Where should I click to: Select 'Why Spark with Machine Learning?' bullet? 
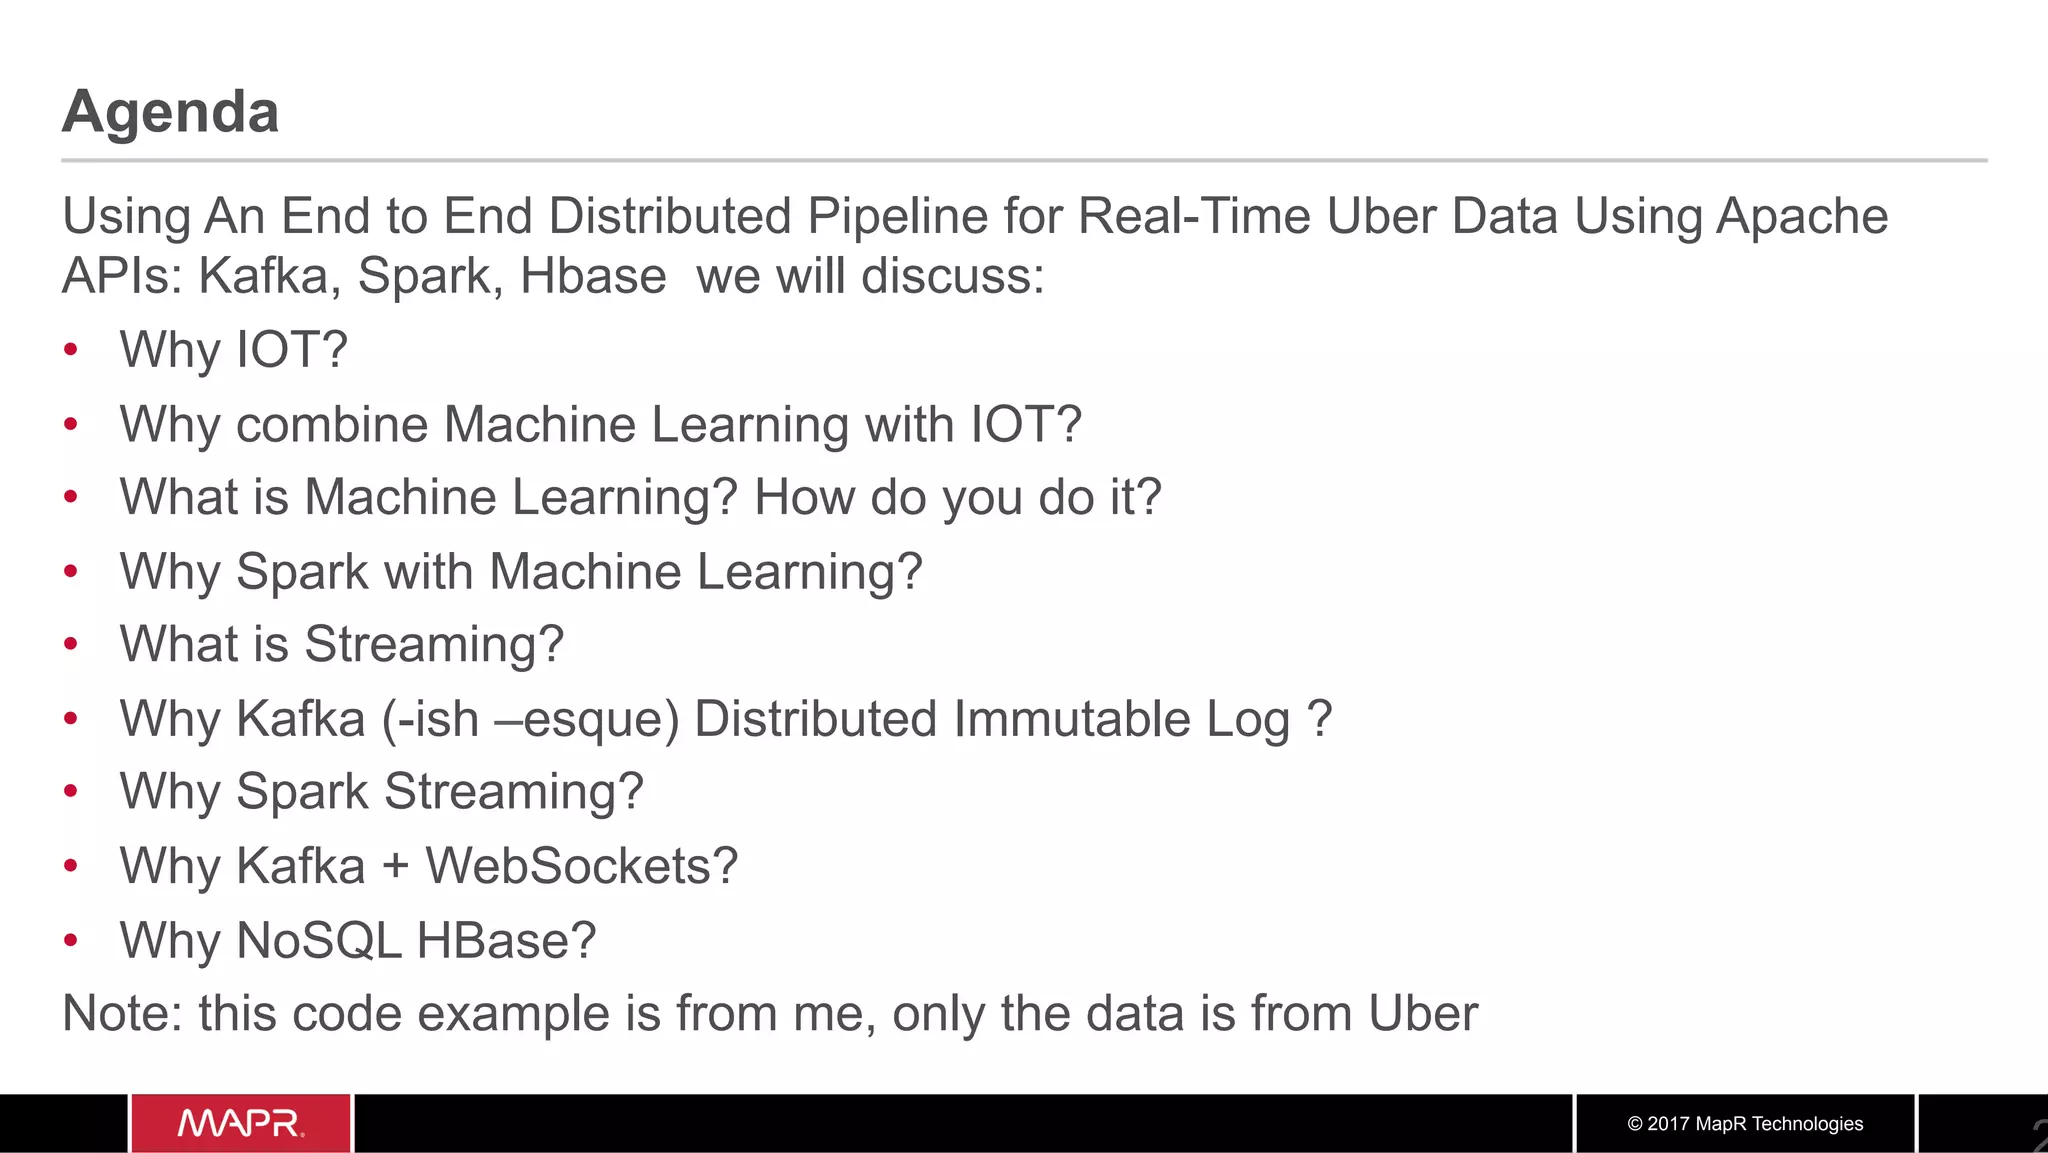coord(521,572)
